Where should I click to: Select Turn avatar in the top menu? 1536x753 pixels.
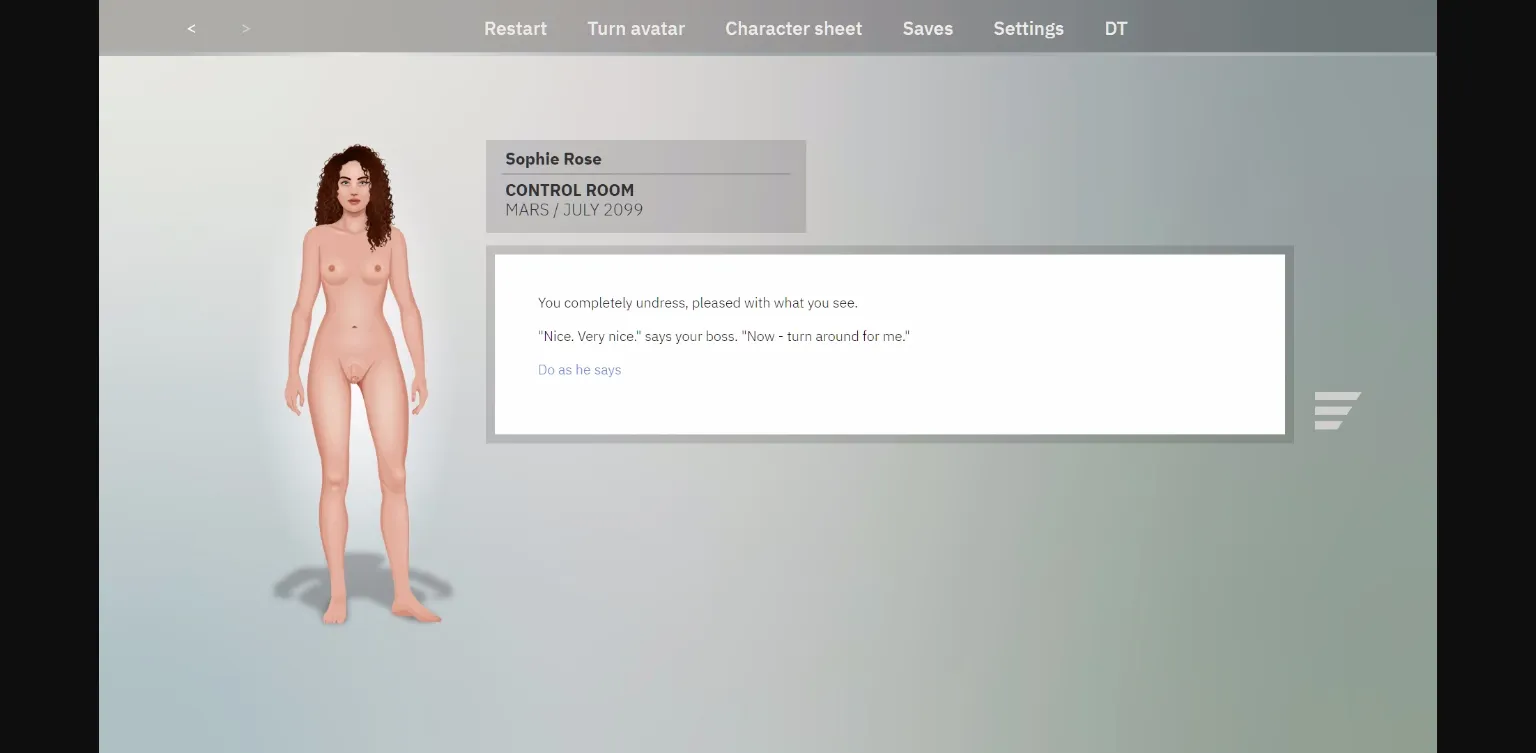(x=636, y=29)
